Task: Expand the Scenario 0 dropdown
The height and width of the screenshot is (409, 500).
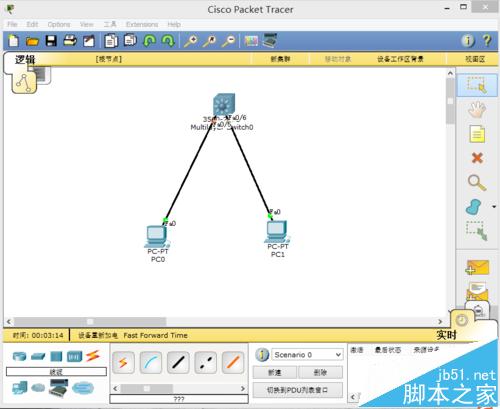Action: [x=338, y=355]
